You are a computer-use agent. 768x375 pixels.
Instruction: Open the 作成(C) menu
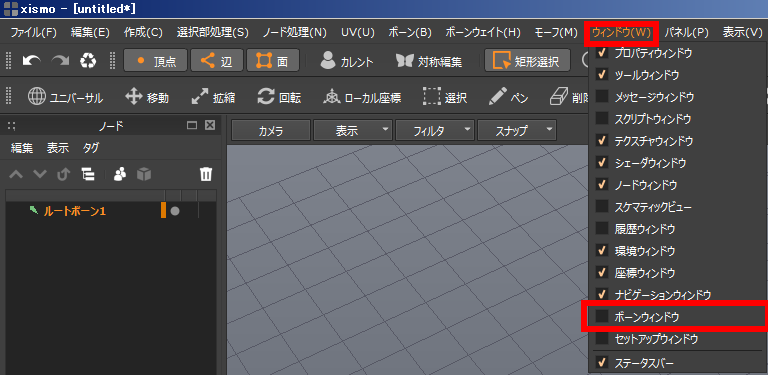[x=143, y=33]
